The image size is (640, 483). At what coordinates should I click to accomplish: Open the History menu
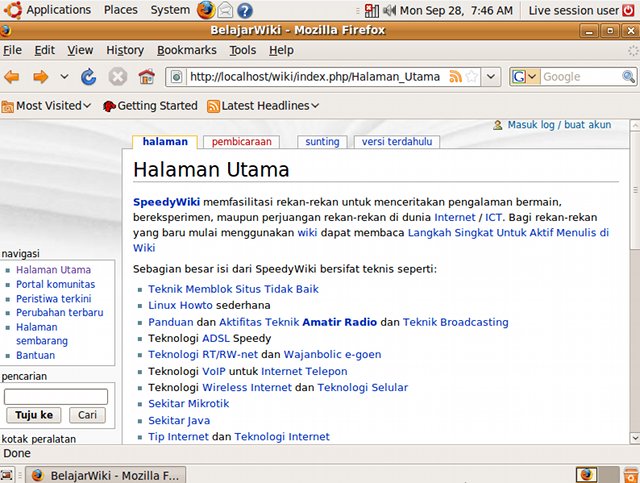(x=125, y=50)
